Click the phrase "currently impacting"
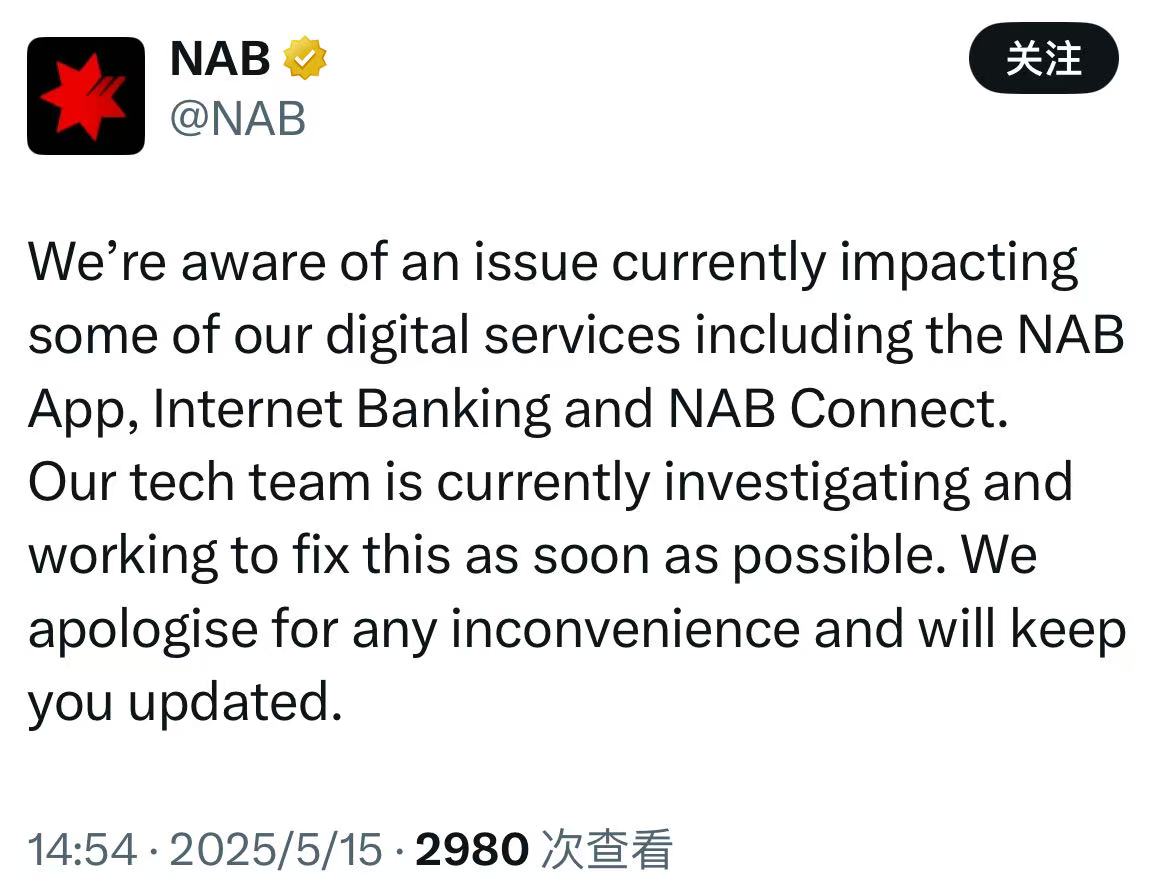 point(845,263)
